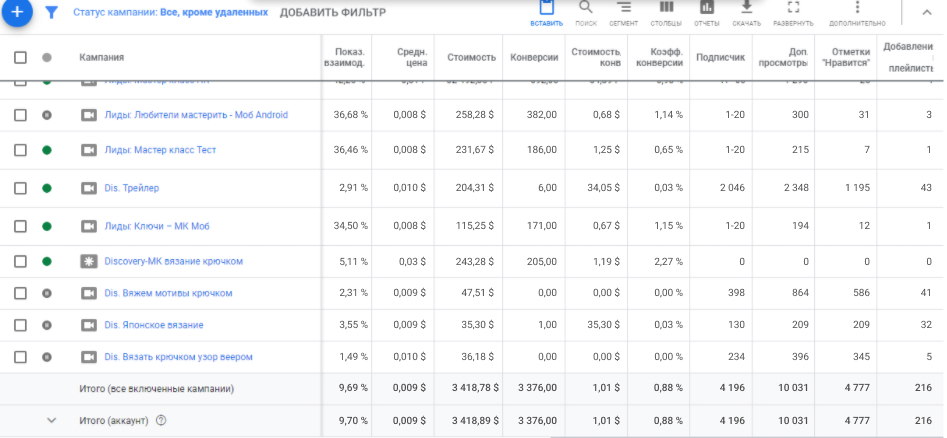Image resolution: width=947 pixels, height=438 pixels.
Task: Check the Dis. Японское вязание checkbox
Action: [x=20, y=325]
